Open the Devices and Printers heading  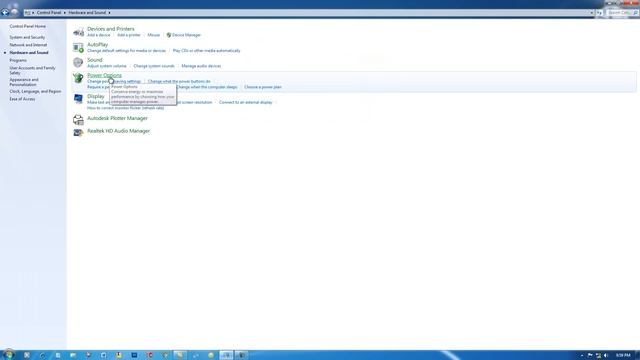pos(111,29)
